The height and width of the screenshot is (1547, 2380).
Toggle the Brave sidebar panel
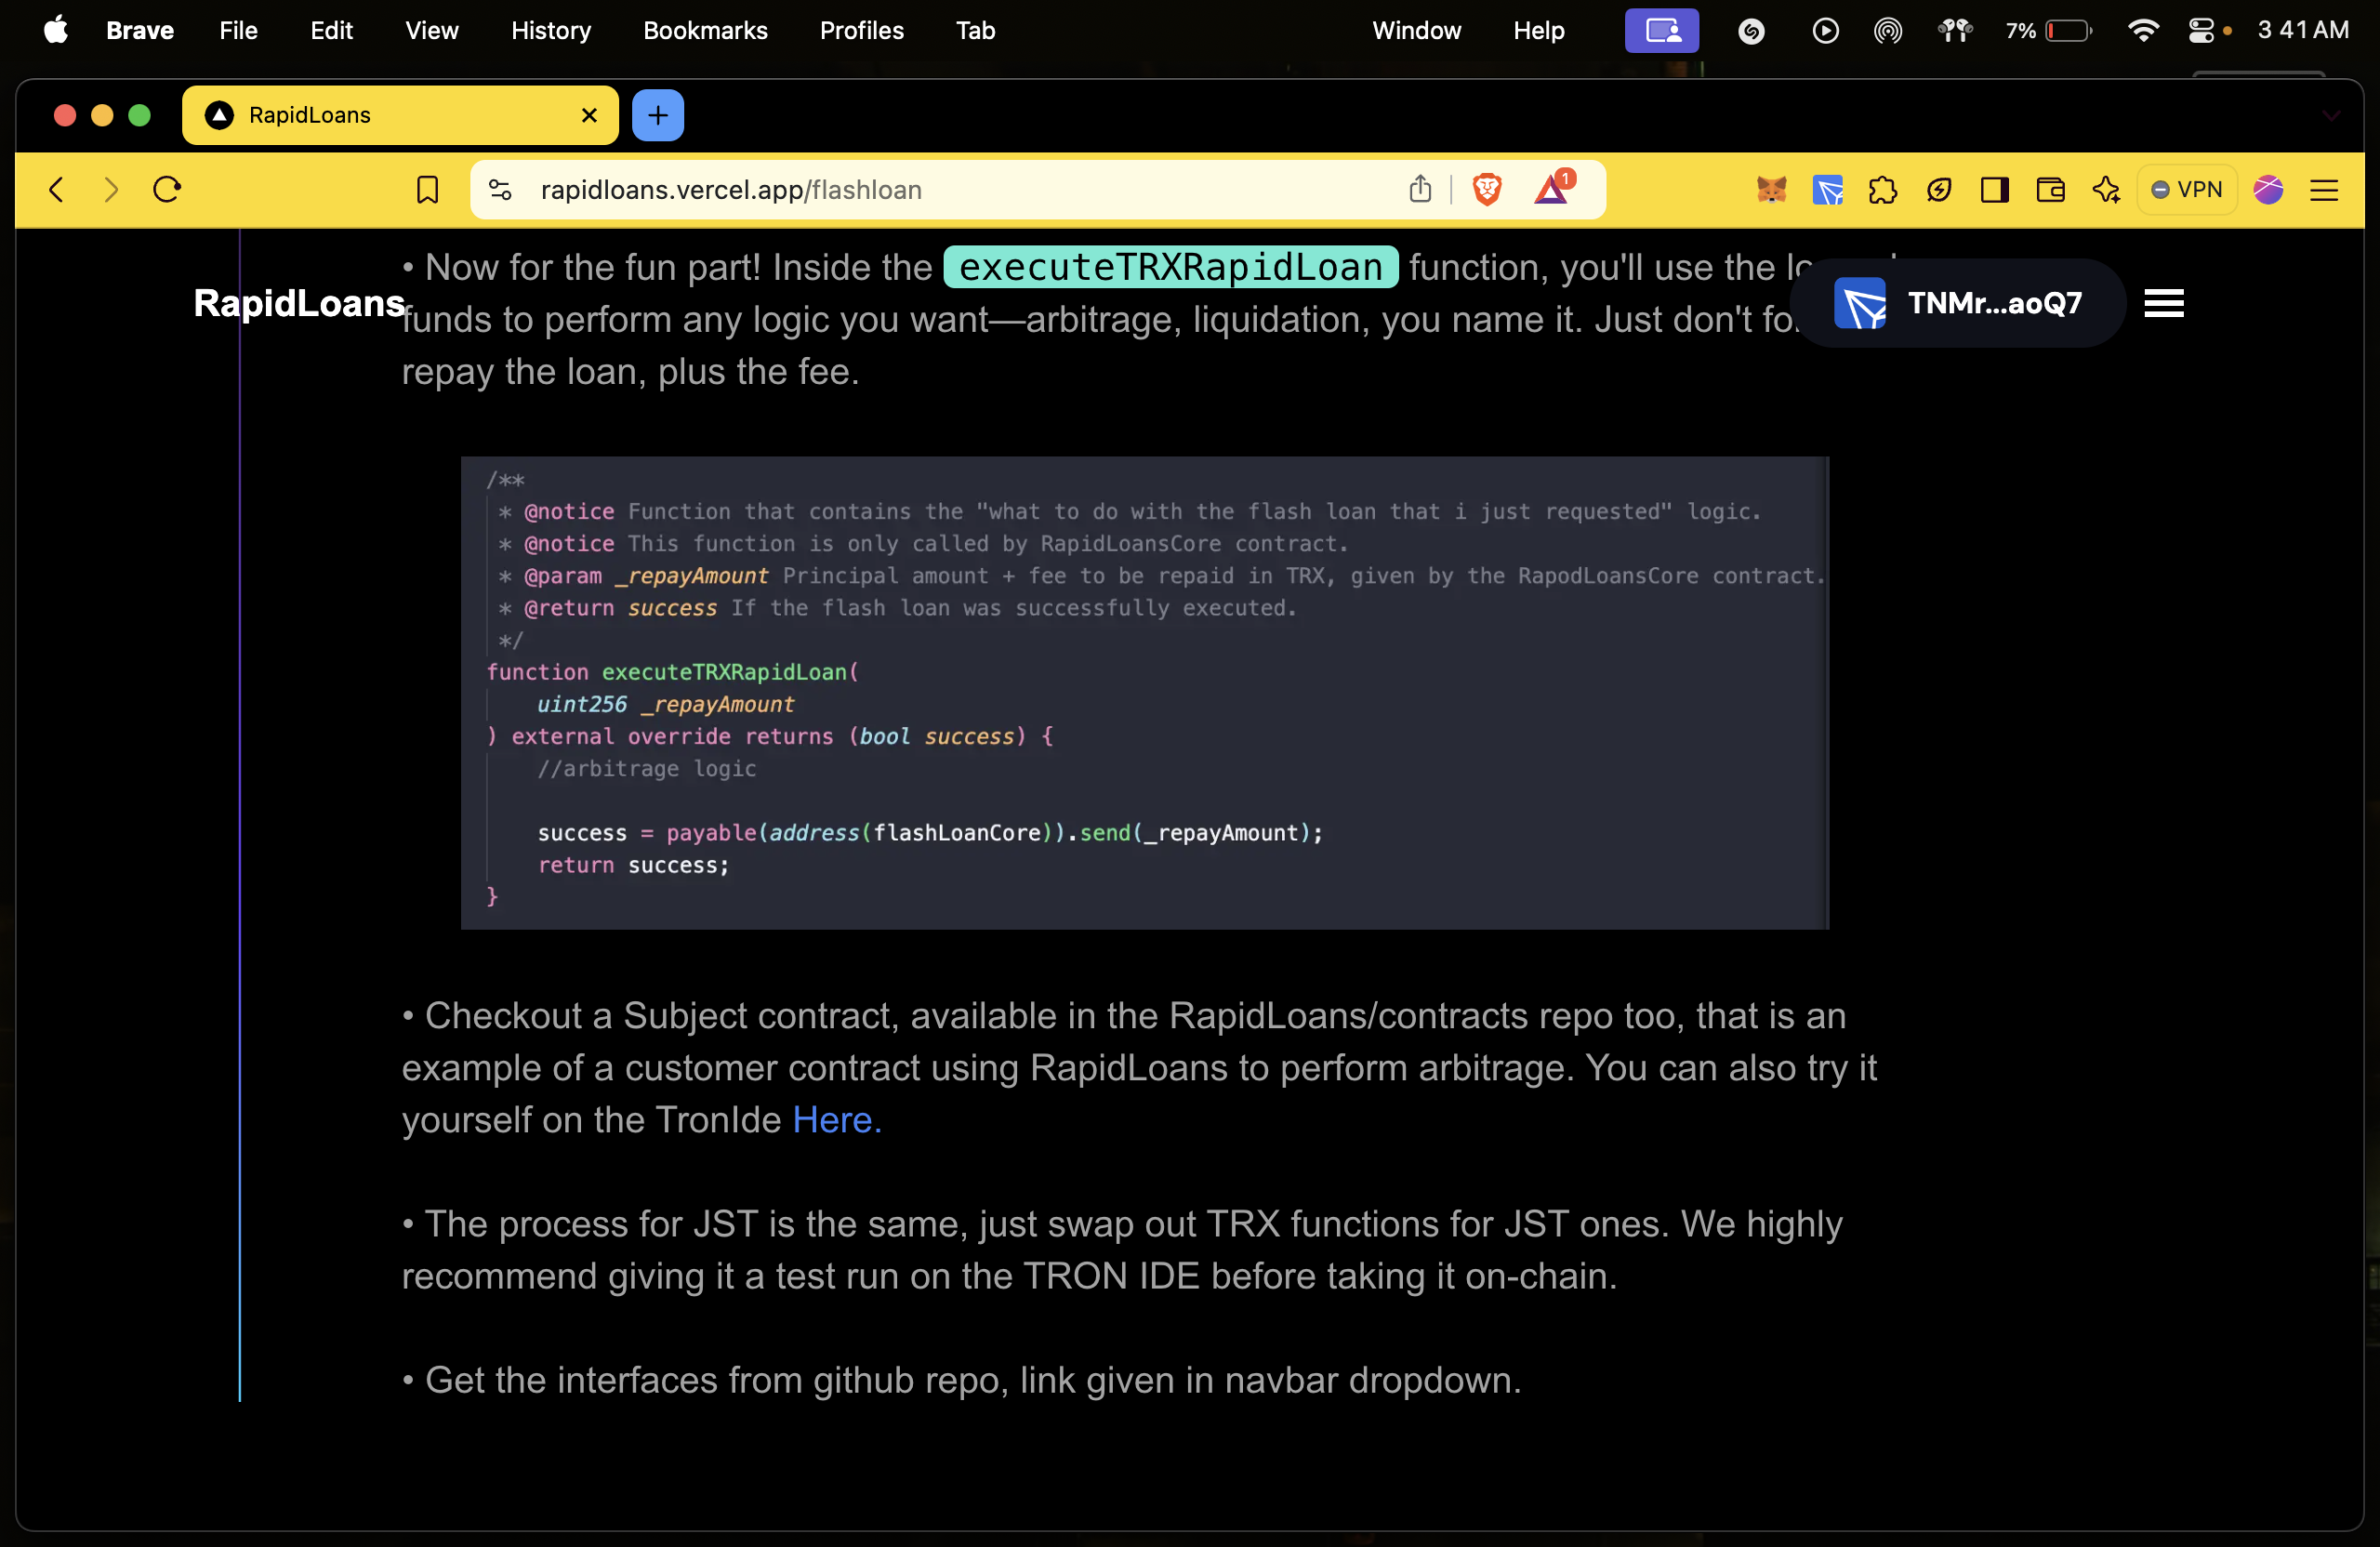[1994, 190]
